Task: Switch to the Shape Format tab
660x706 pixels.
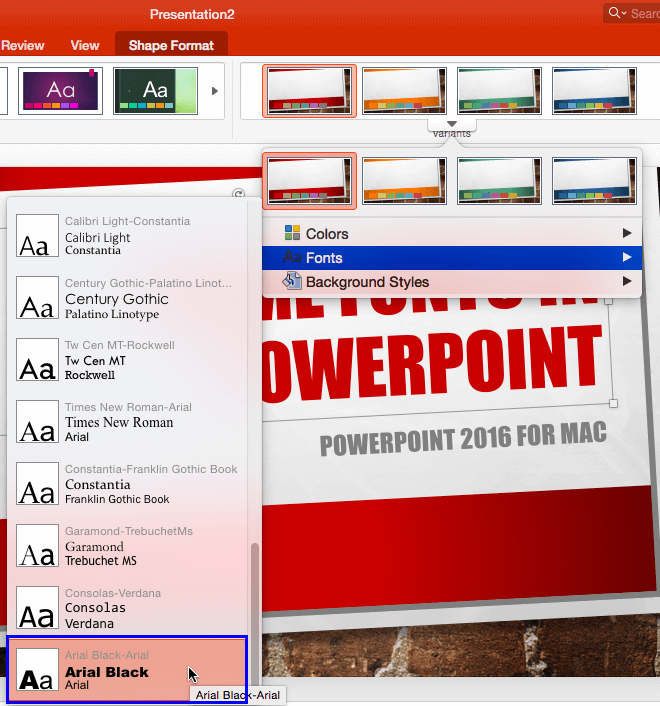Action: [x=171, y=45]
